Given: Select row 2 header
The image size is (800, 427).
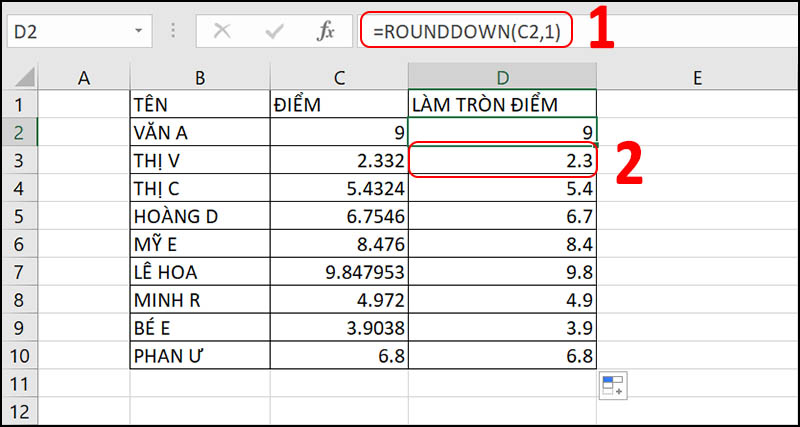Looking at the screenshot, I should pyautogui.click(x=19, y=133).
